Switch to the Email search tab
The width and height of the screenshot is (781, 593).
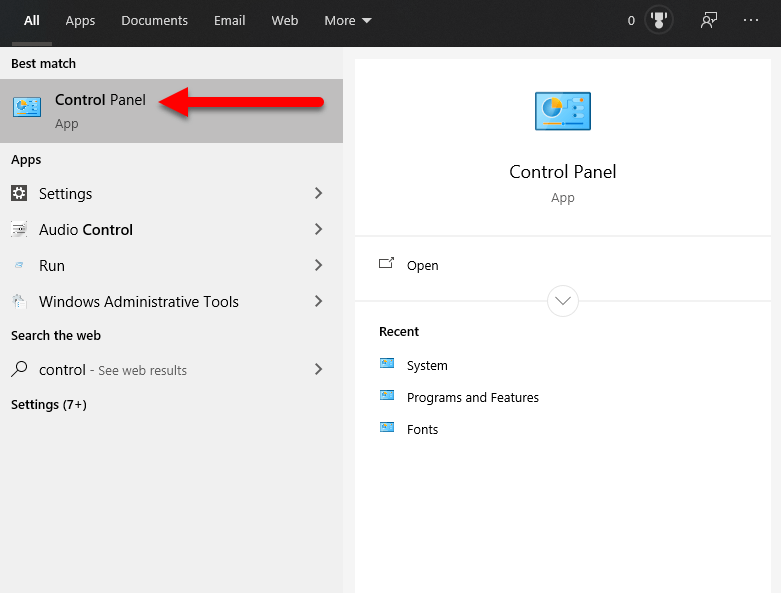[230, 20]
